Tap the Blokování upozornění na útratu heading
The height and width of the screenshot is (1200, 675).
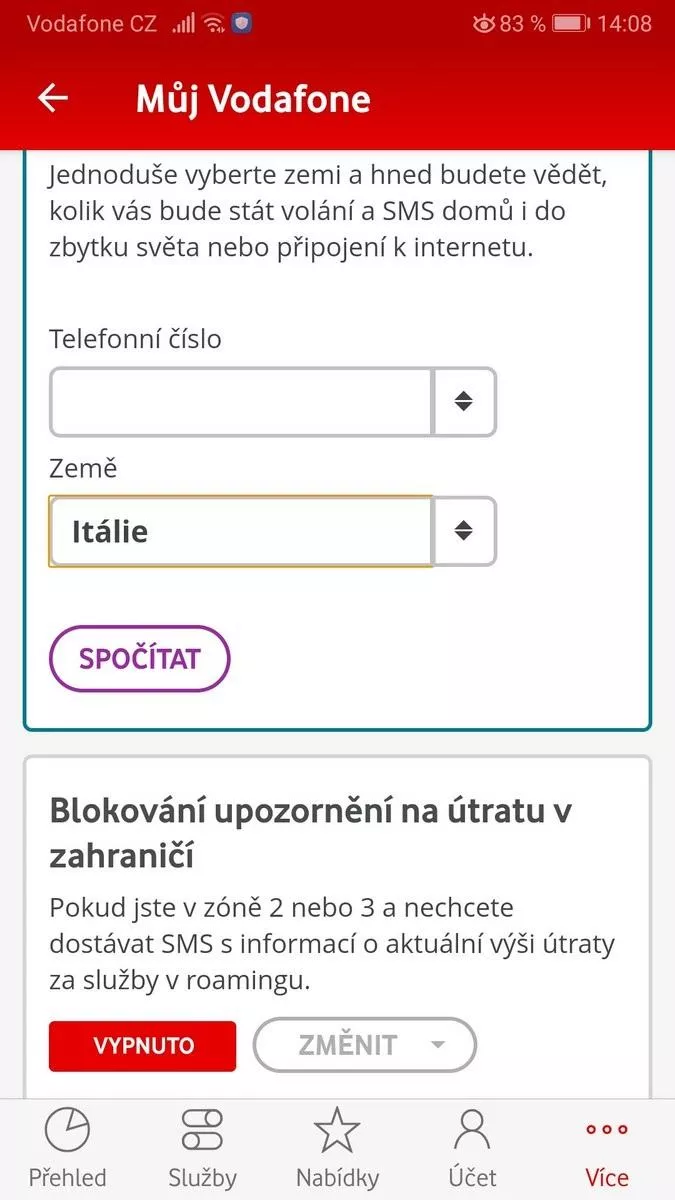pos(310,832)
